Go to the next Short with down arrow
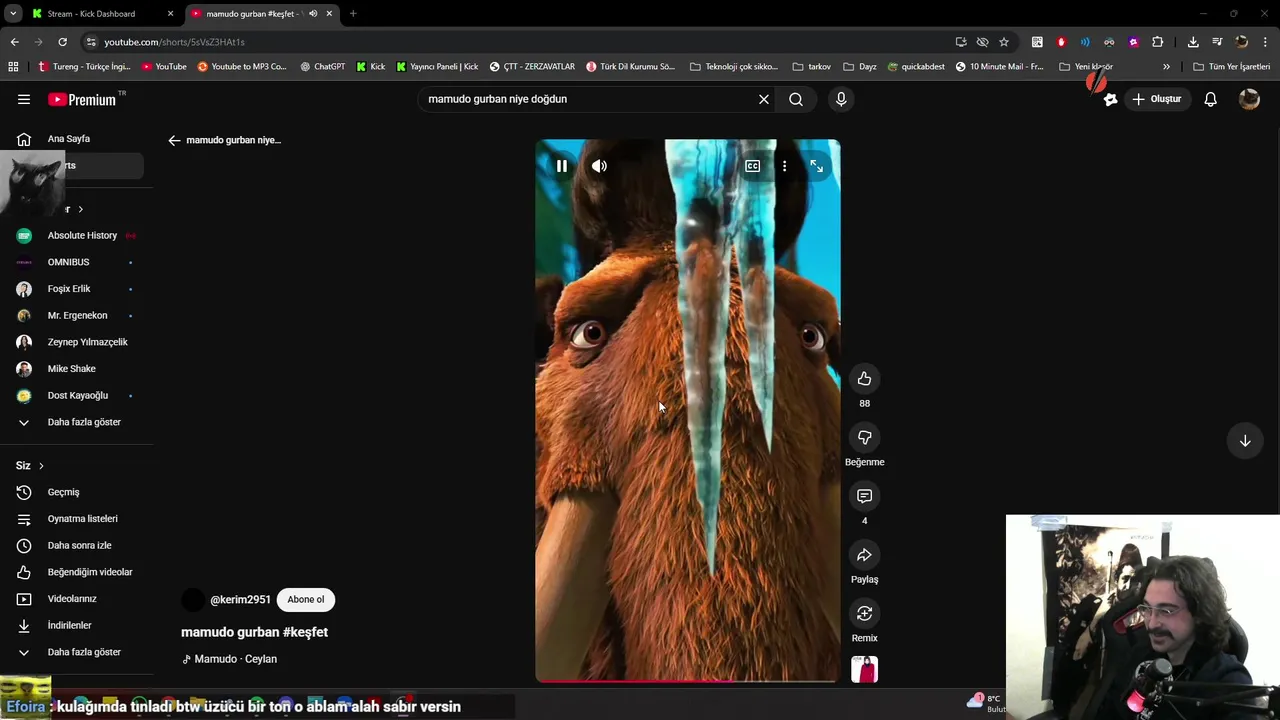This screenshot has width=1280, height=720. [1245, 441]
